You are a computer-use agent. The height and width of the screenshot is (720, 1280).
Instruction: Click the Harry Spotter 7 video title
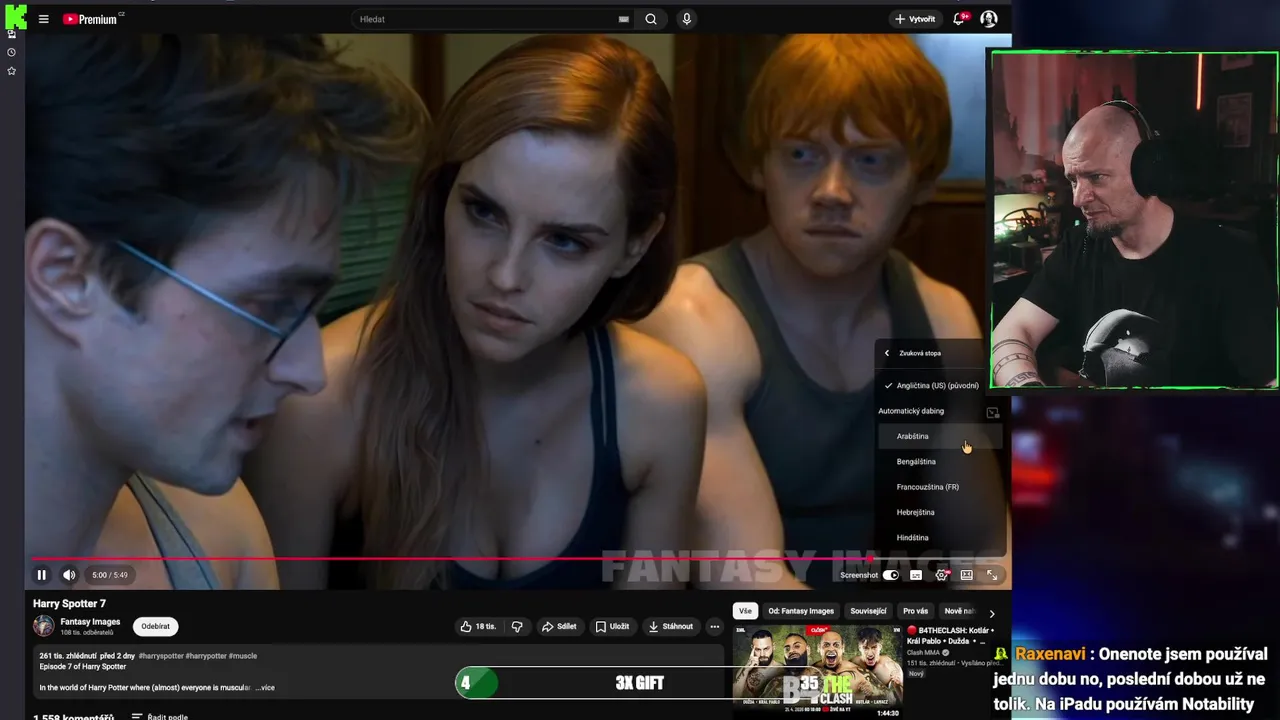(x=69, y=604)
